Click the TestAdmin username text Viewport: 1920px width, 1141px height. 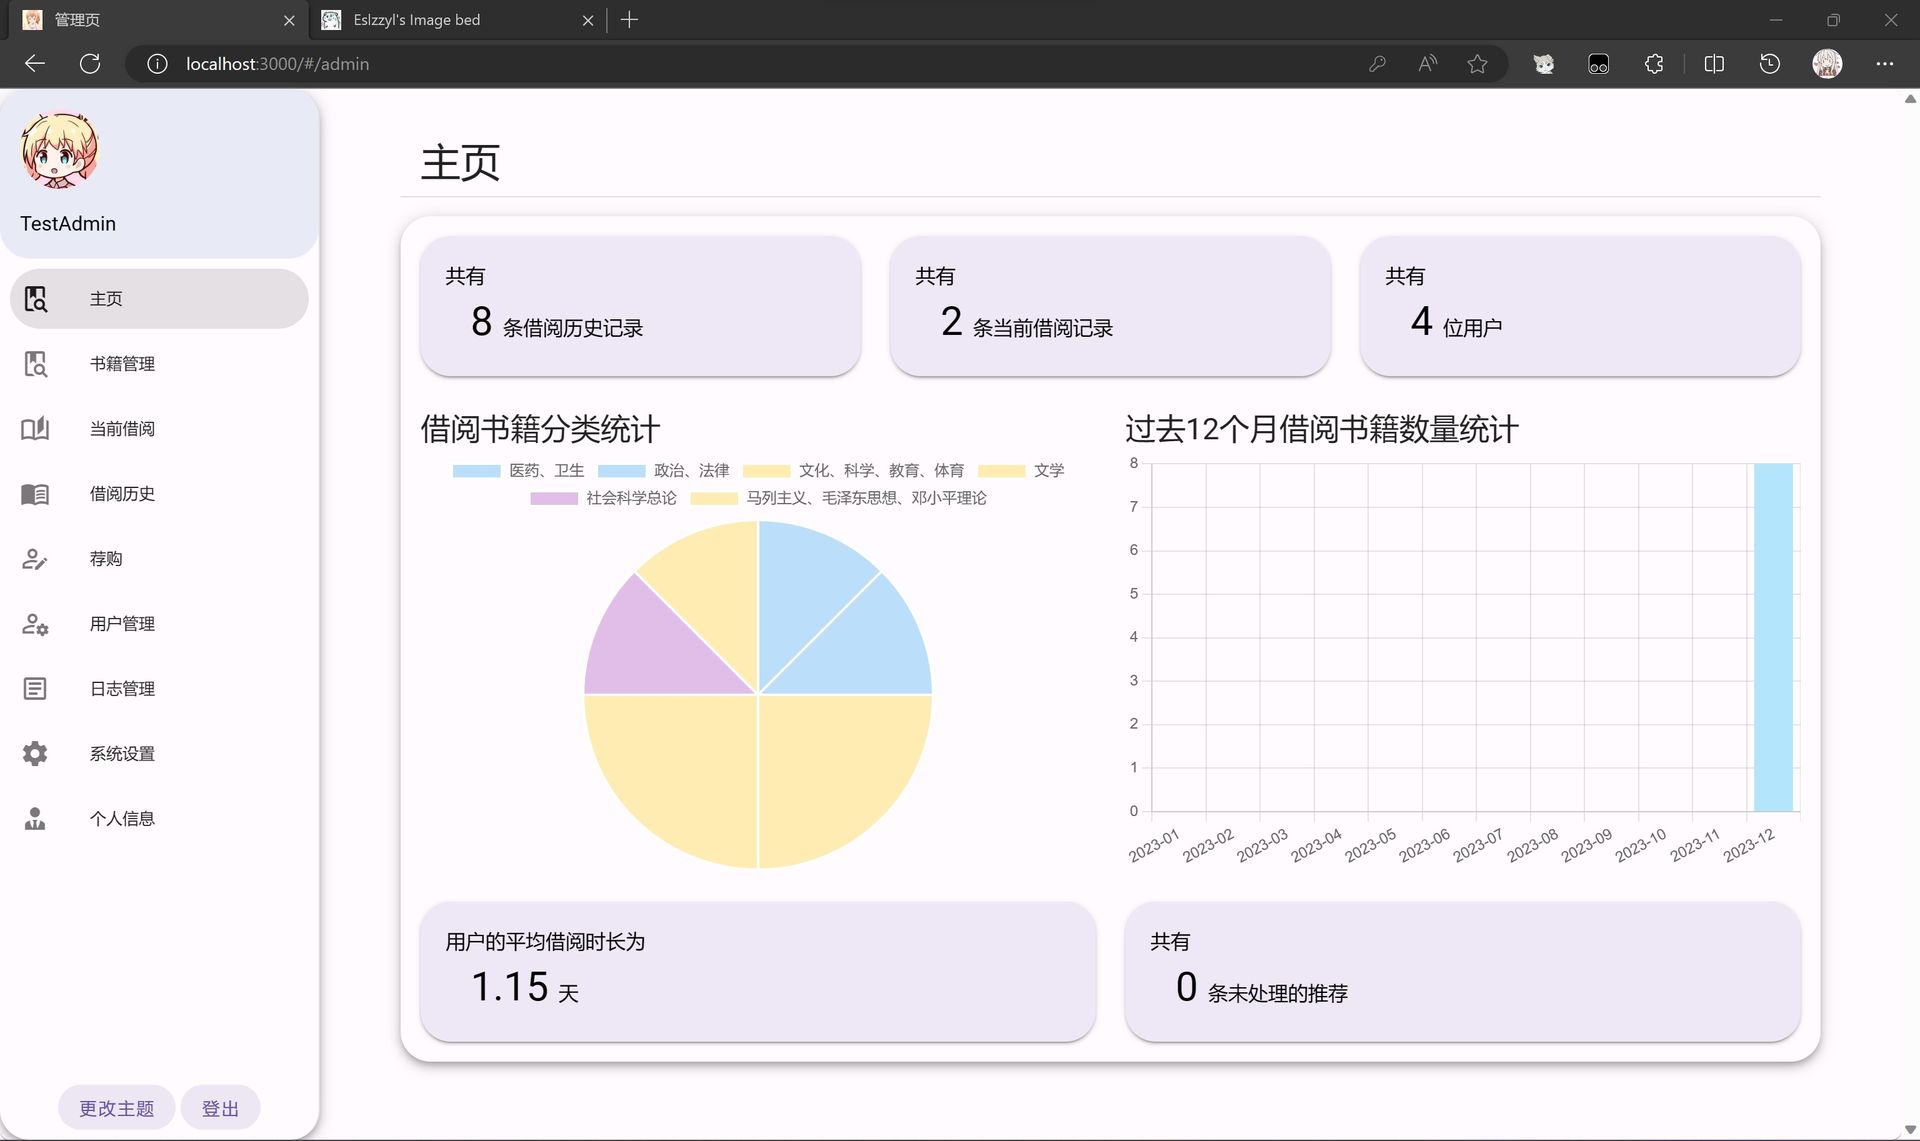[x=68, y=224]
